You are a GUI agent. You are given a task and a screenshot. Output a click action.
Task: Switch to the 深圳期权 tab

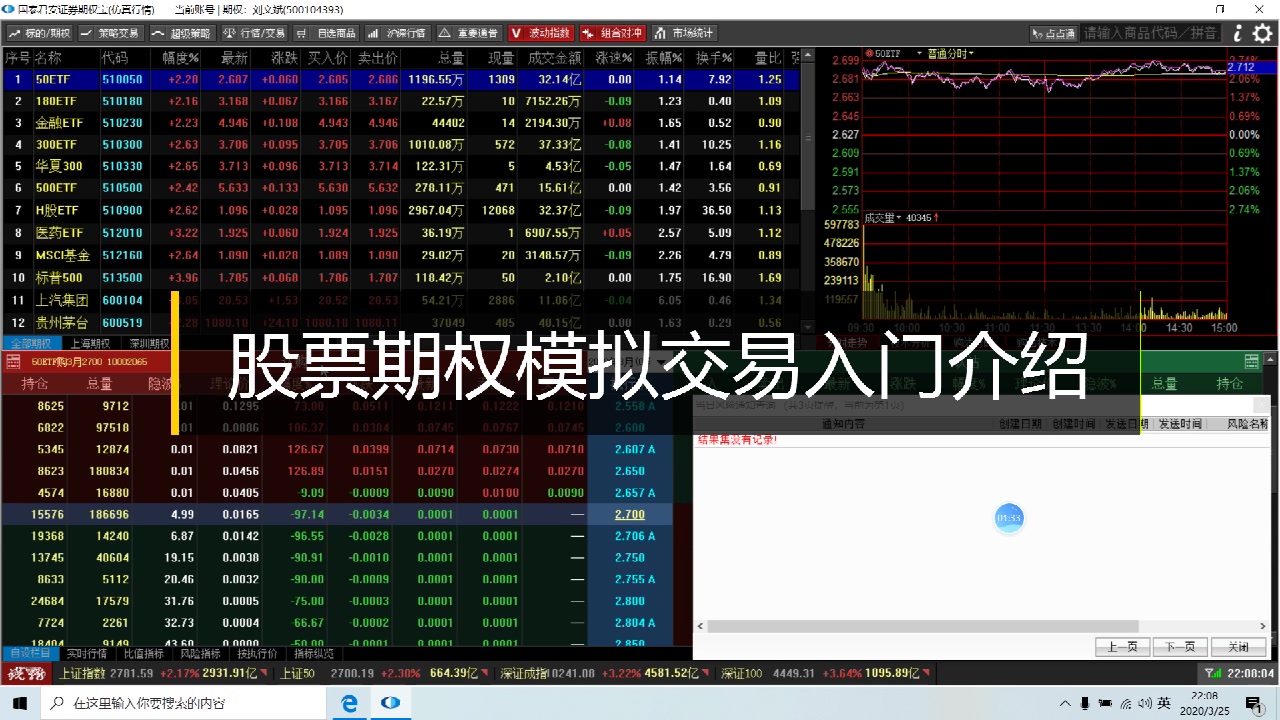[148, 343]
